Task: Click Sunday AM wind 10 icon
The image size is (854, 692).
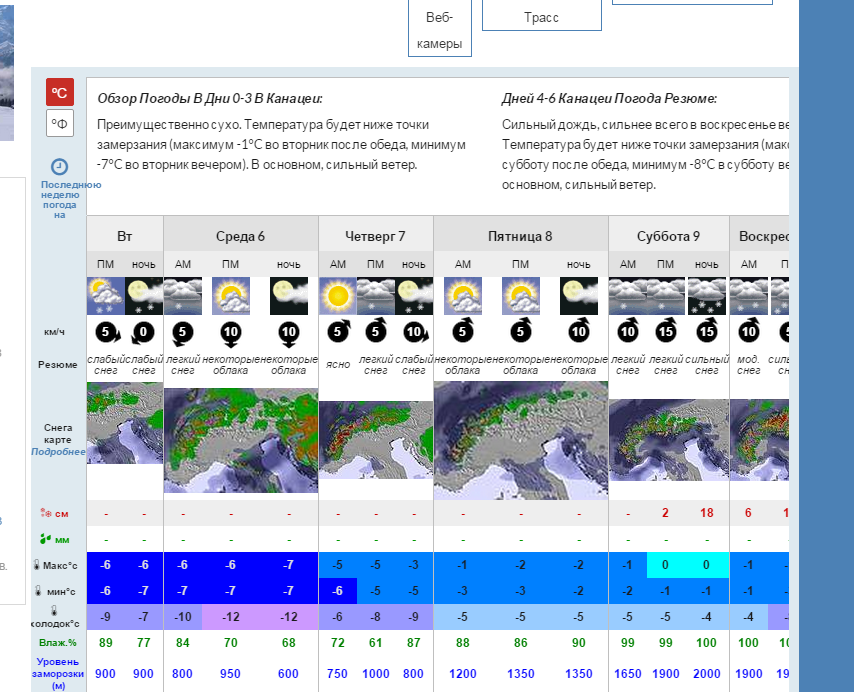Action: 749,331
